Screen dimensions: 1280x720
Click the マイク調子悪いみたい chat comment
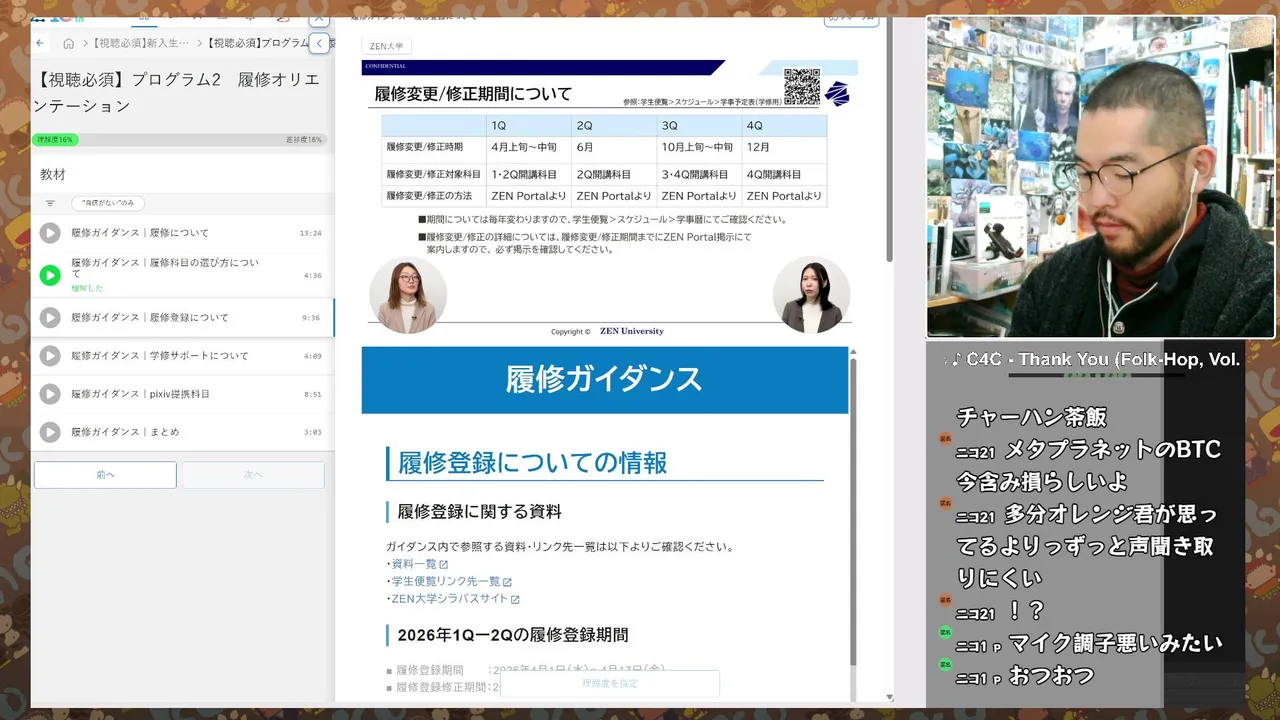(1115, 643)
